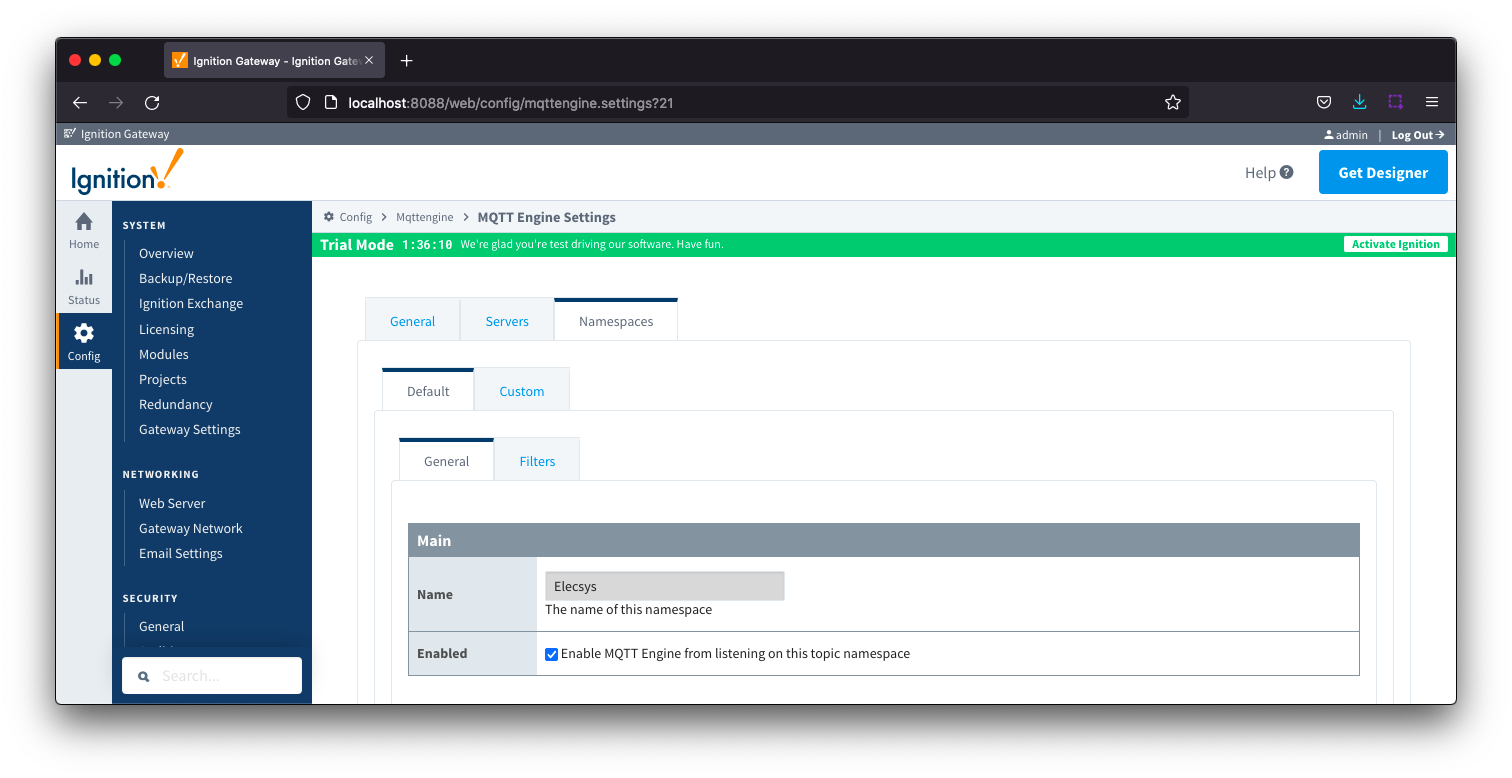Click Activate Ignition button
The width and height of the screenshot is (1512, 778).
(x=1396, y=244)
